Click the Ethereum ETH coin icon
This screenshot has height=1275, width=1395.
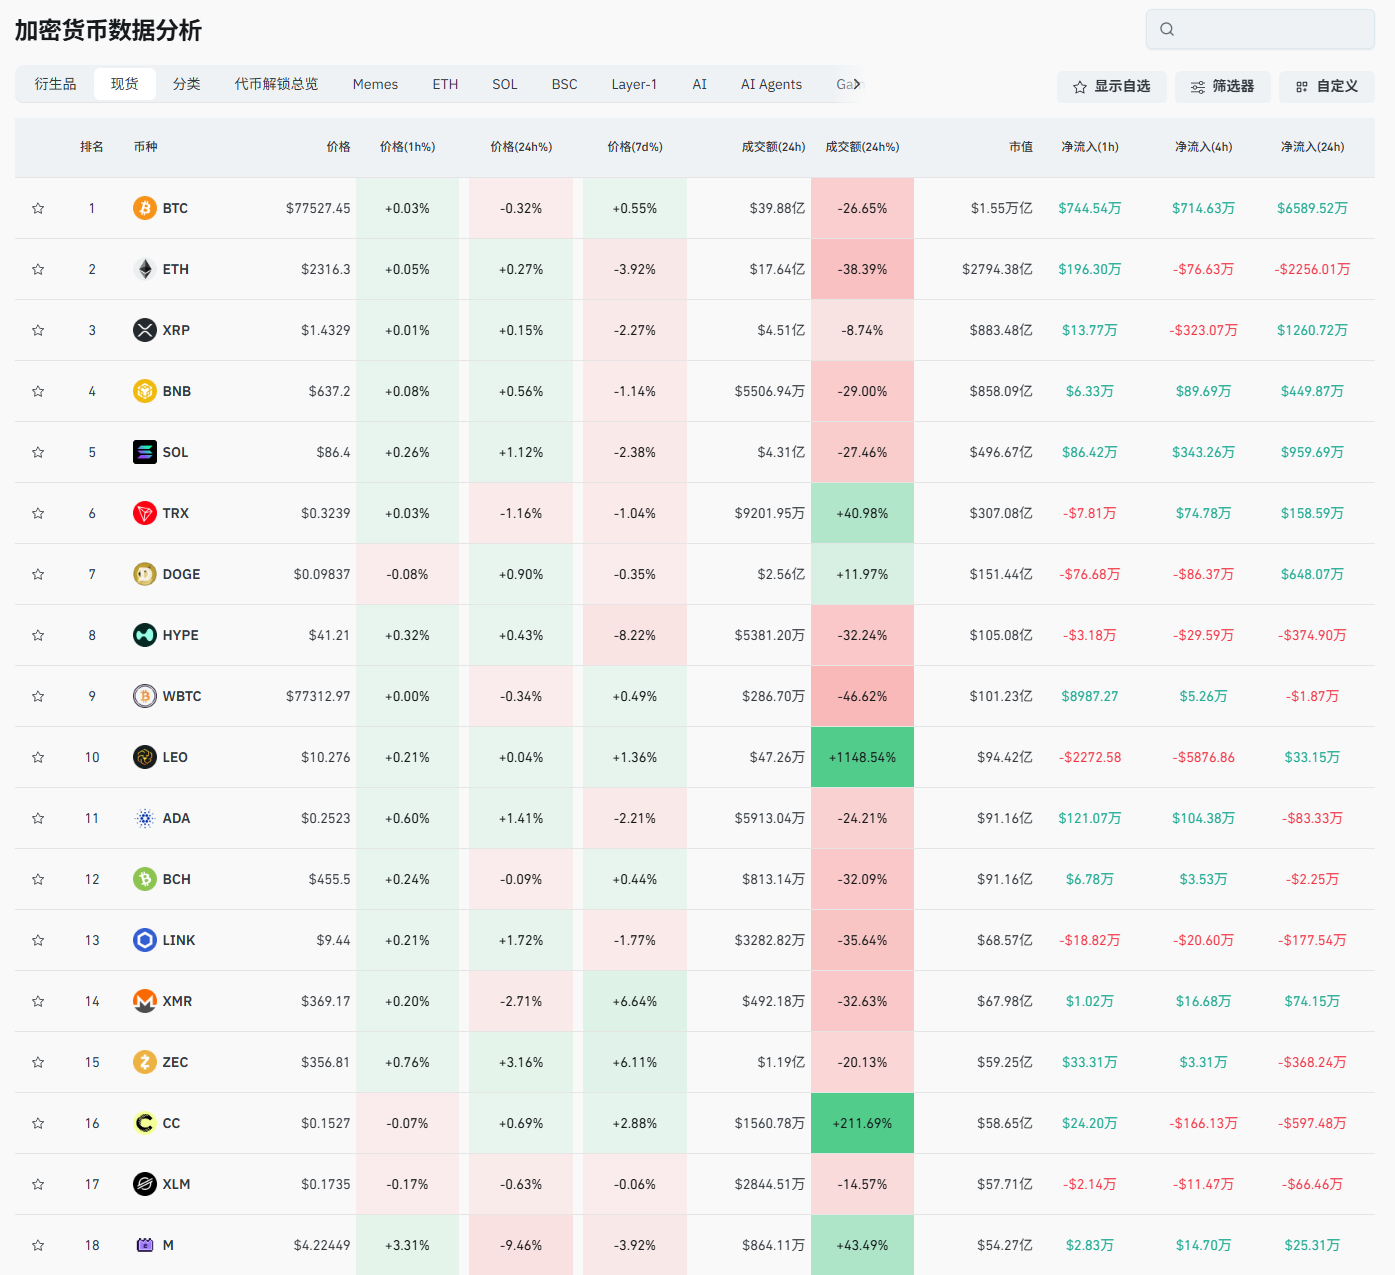[x=145, y=269]
